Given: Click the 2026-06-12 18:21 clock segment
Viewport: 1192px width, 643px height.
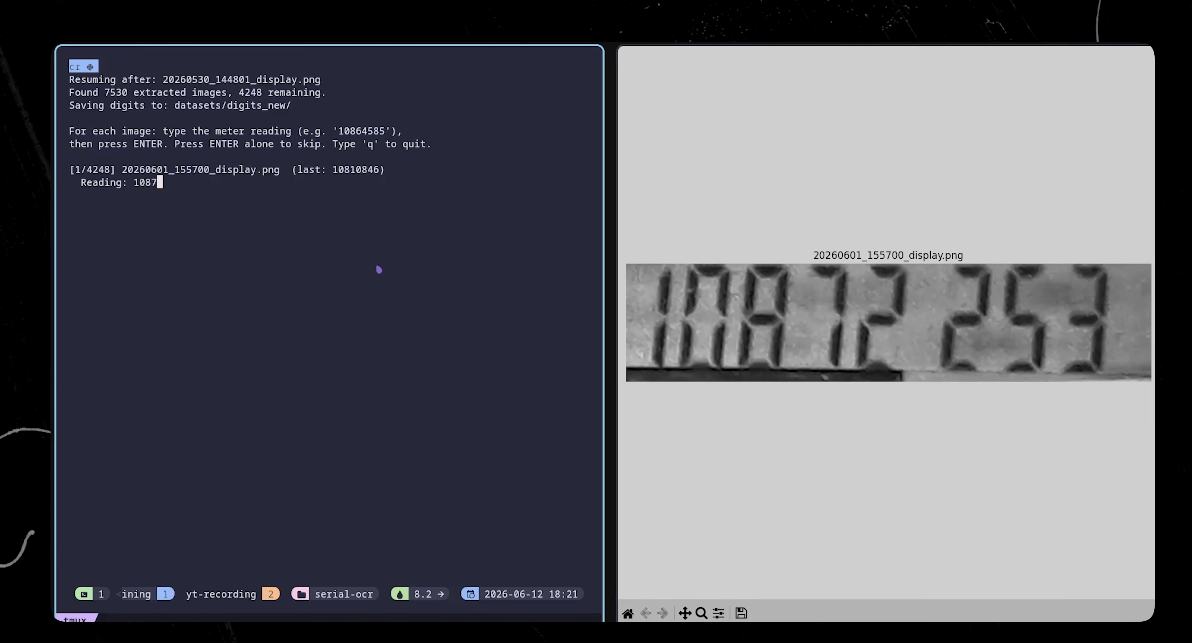Looking at the screenshot, I should 531,594.
